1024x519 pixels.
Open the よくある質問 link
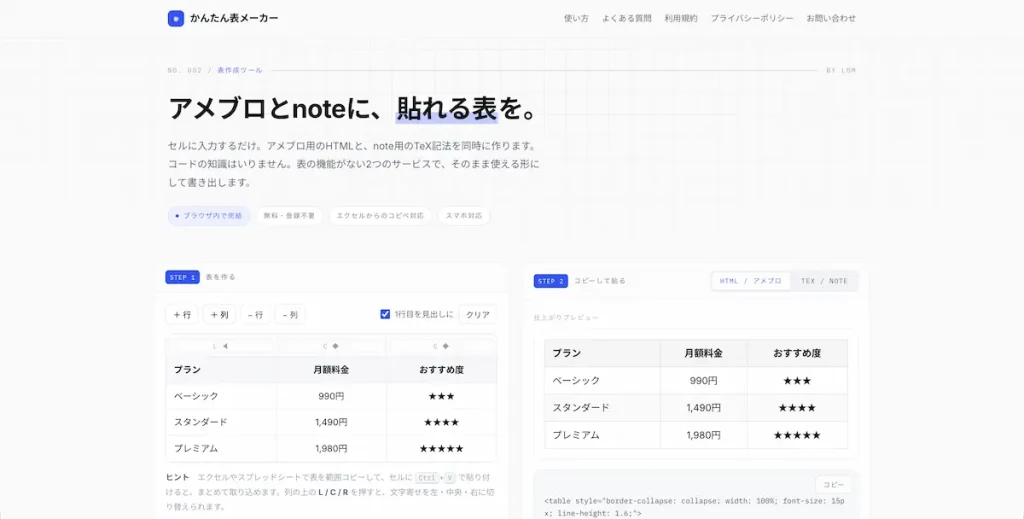tap(626, 18)
